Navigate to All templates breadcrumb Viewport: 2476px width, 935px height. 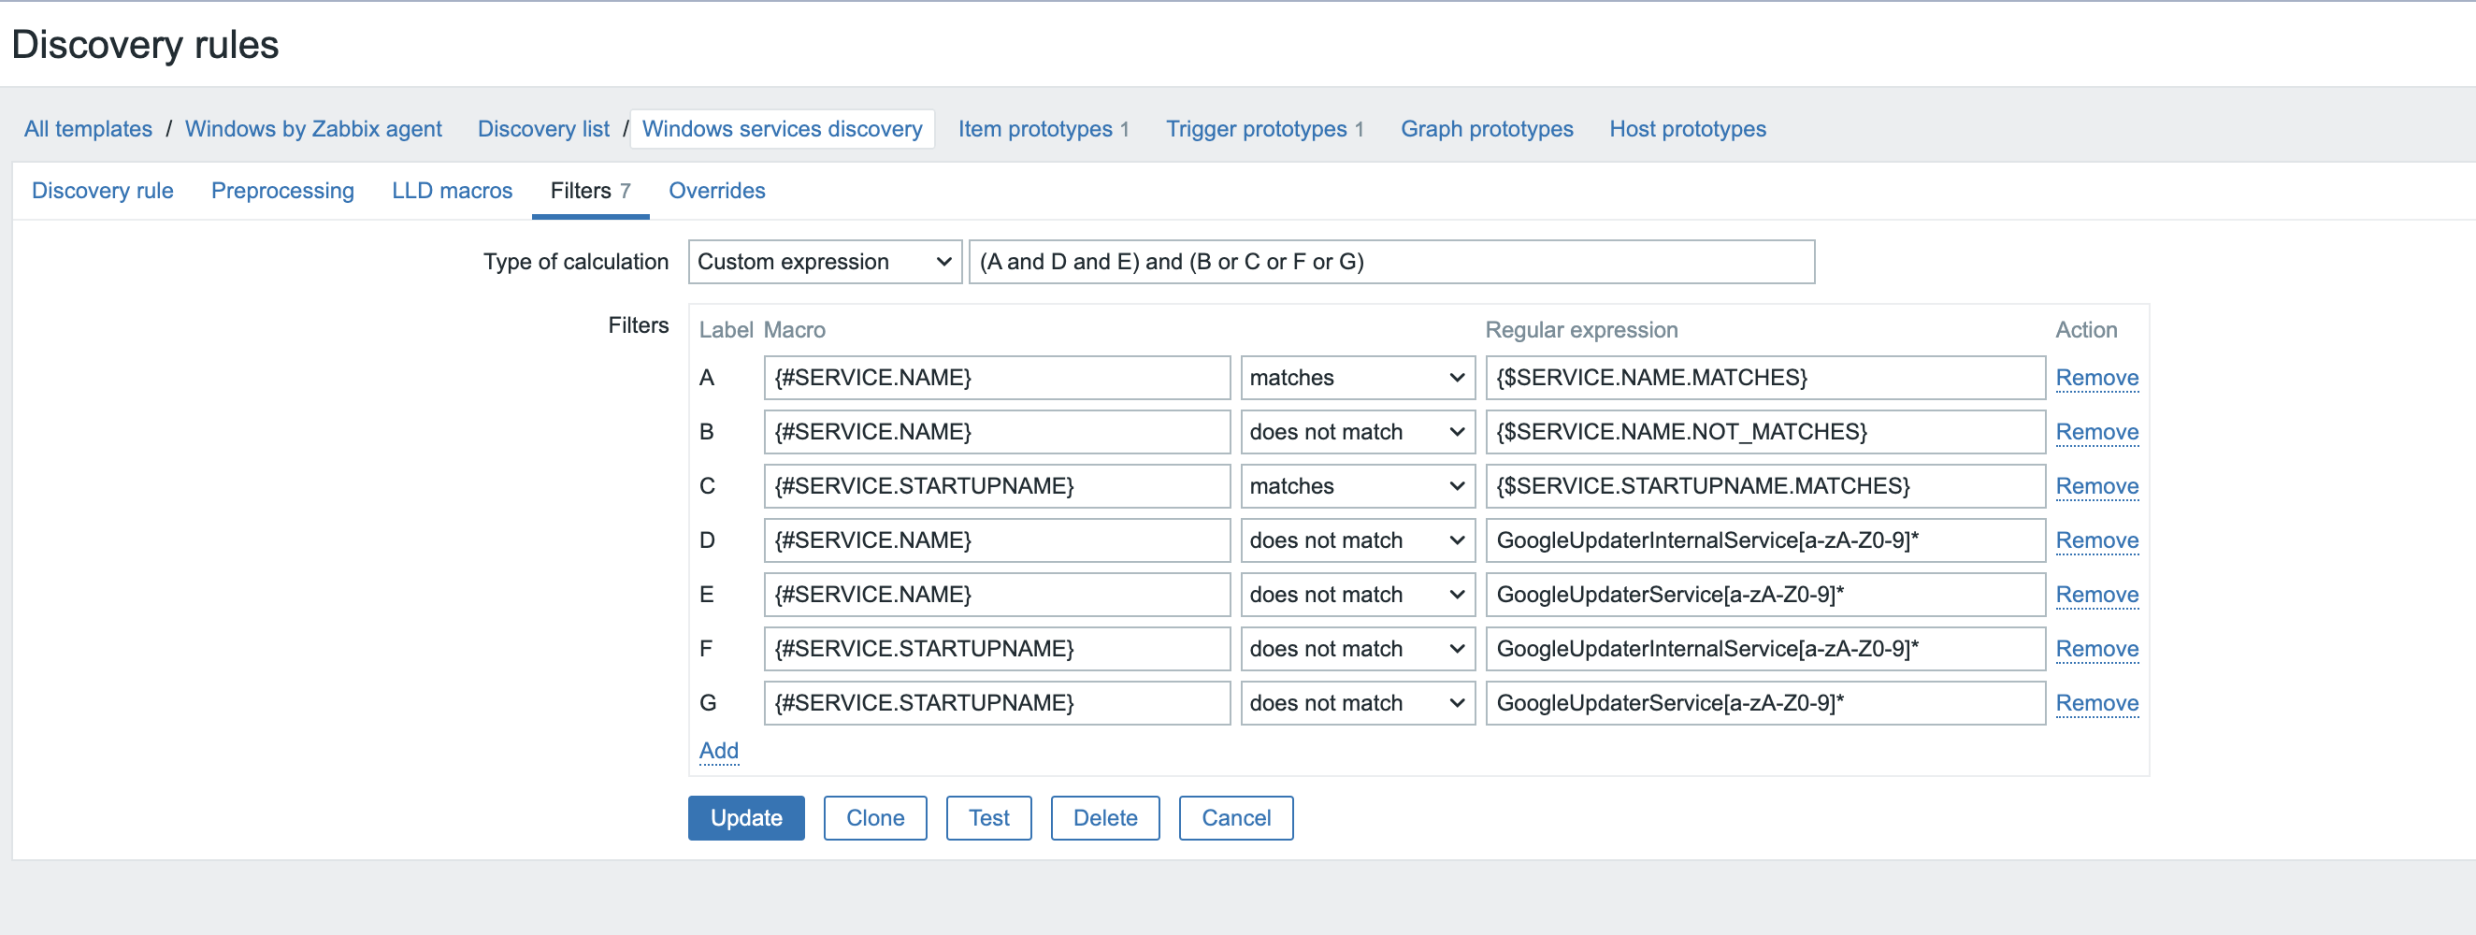tap(88, 129)
